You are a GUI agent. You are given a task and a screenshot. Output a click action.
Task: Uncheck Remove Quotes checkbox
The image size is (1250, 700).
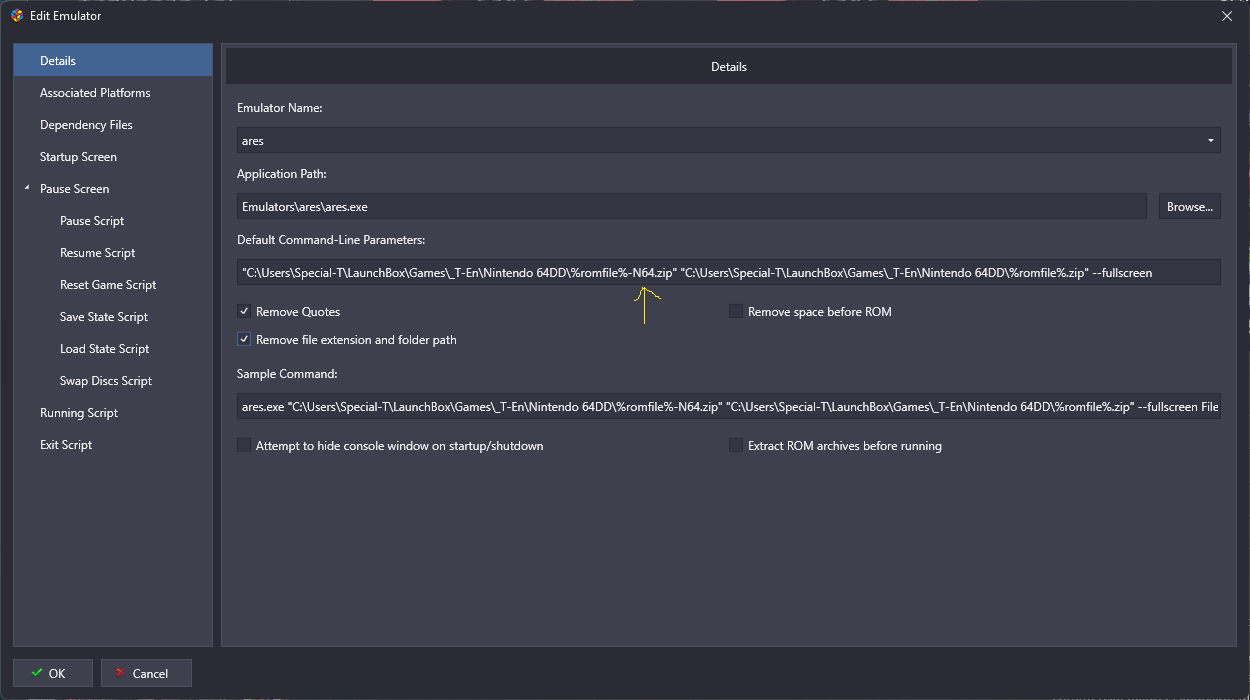[244, 312]
